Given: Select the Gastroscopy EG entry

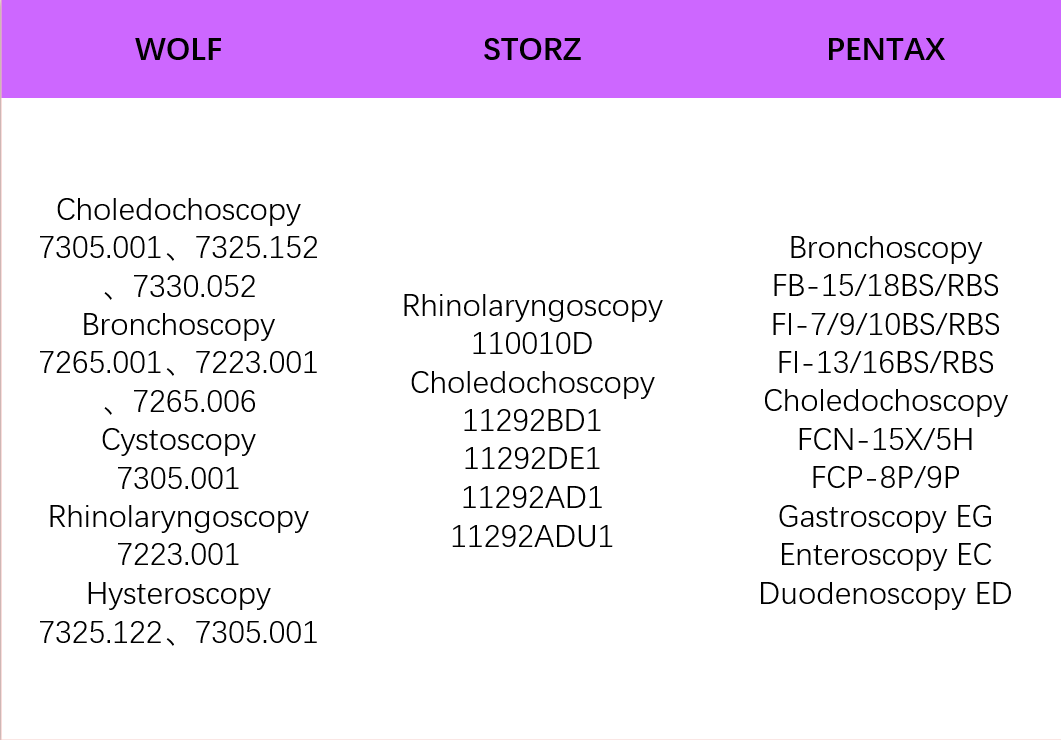Looking at the screenshot, I should [x=885, y=517].
